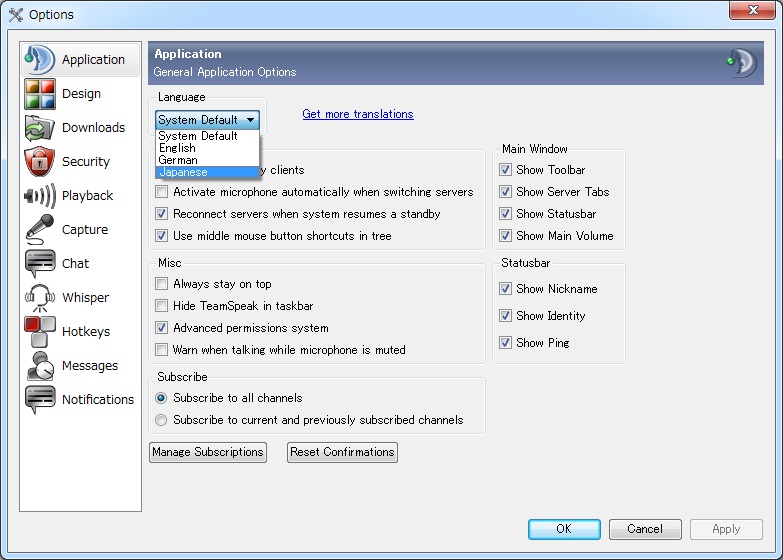Open Capture microphone icon
Image resolution: width=783 pixels, height=560 pixels.
coord(40,229)
